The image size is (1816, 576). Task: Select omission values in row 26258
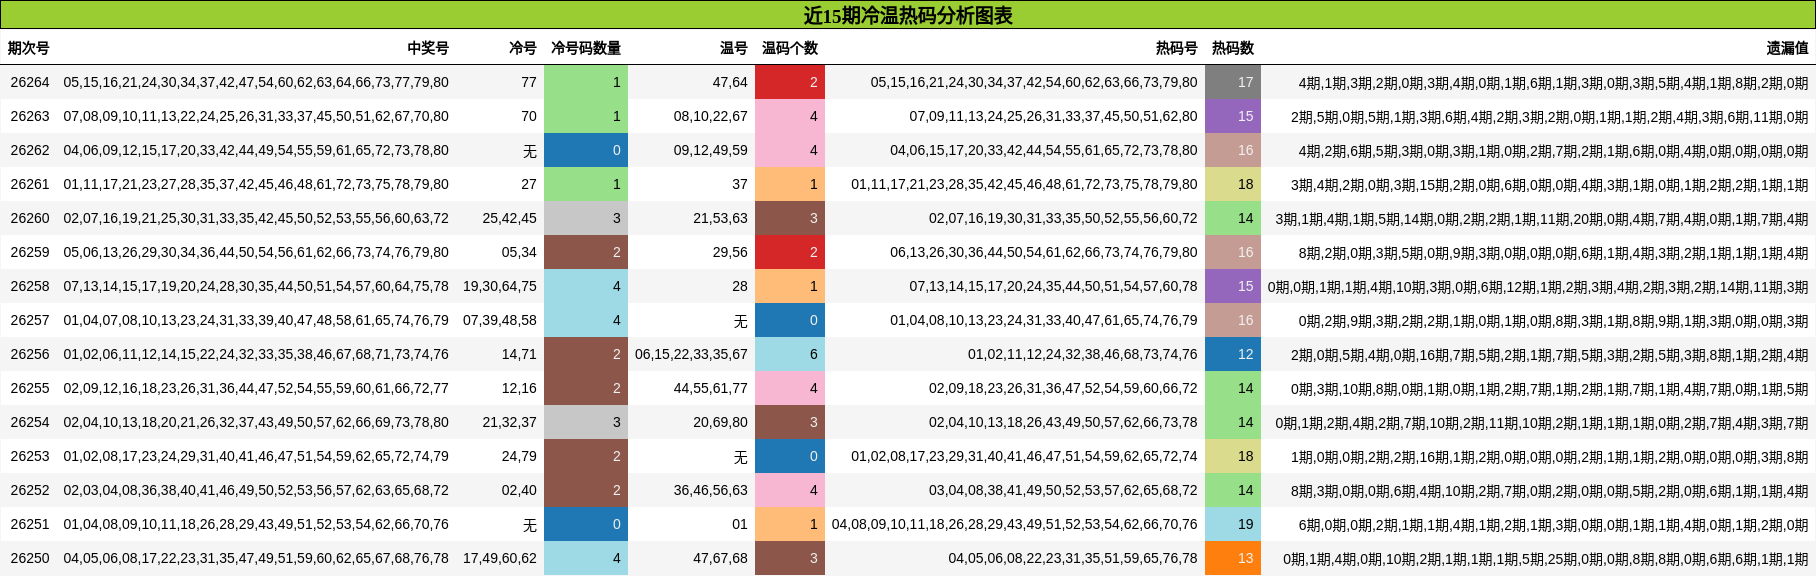pos(1538,286)
